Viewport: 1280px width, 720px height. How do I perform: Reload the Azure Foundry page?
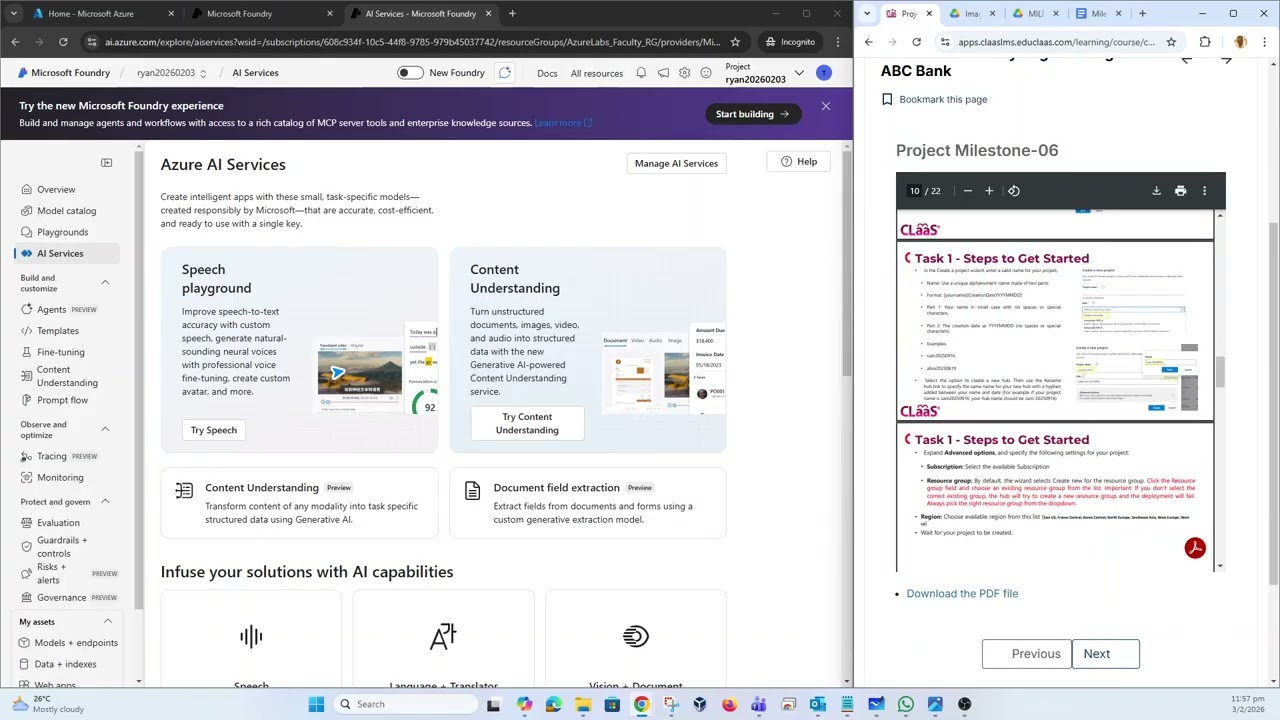(x=63, y=42)
